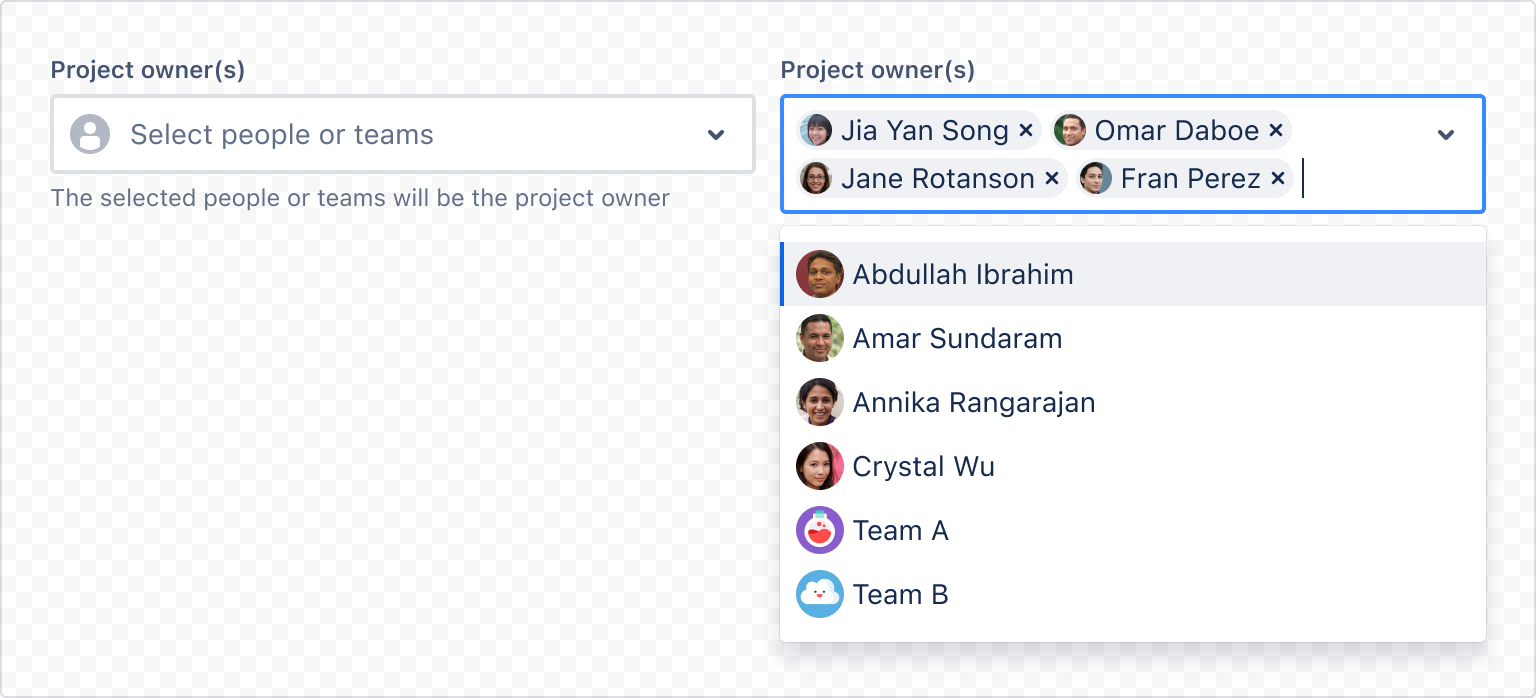Remove Fran Perez from selected owners

1278,178
